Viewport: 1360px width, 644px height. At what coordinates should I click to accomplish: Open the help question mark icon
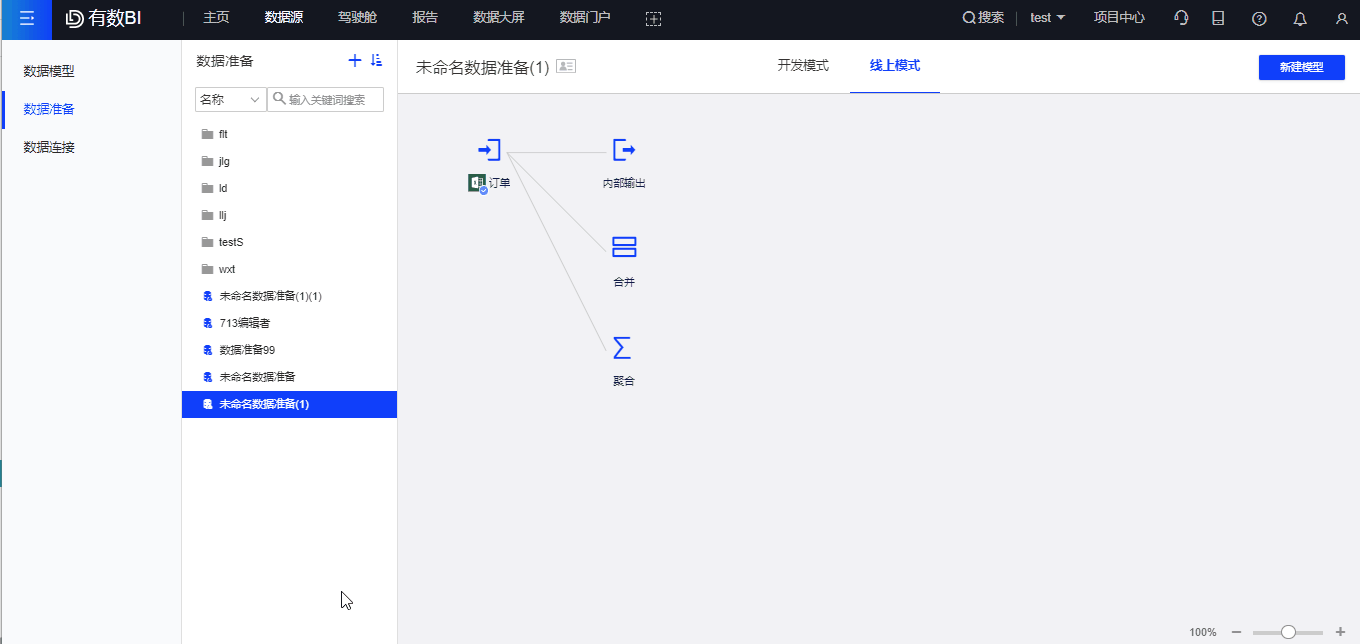[1259, 17]
